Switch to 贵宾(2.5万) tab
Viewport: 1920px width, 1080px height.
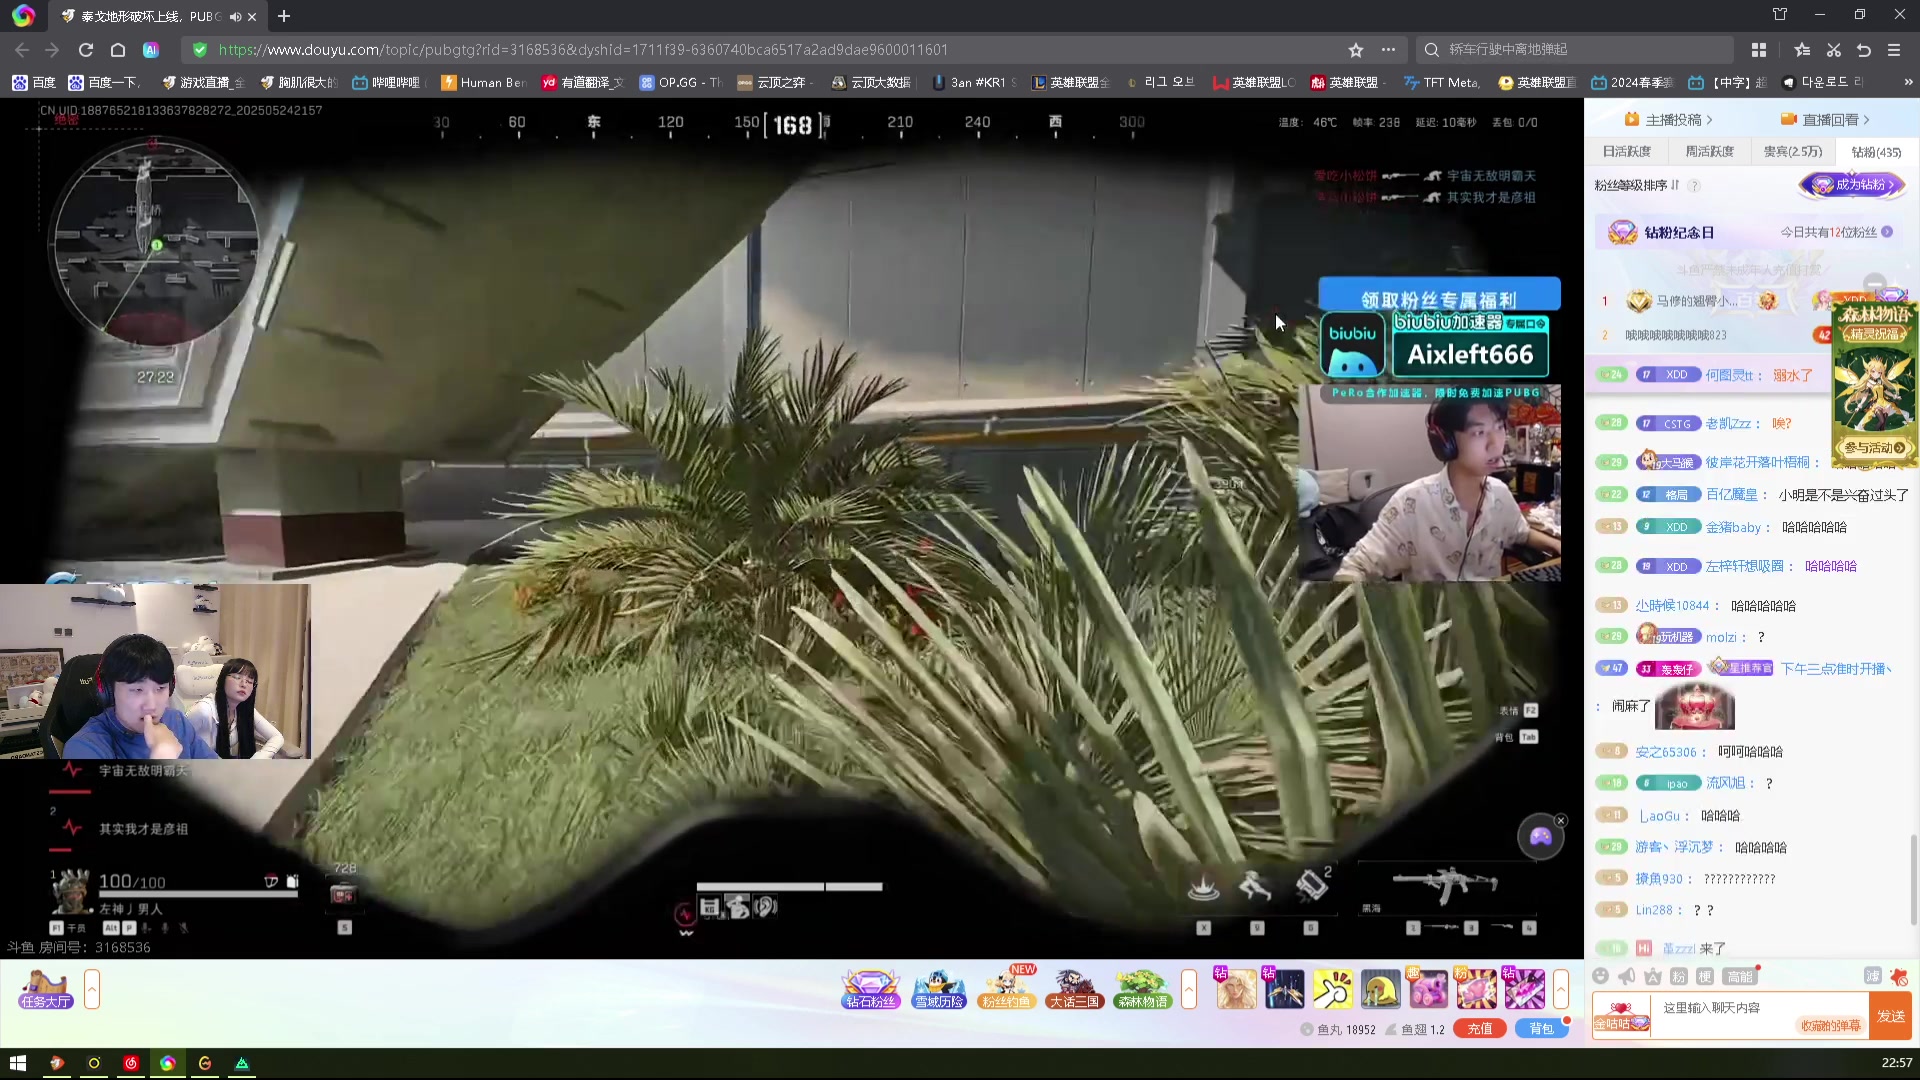[x=1793, y=152]
